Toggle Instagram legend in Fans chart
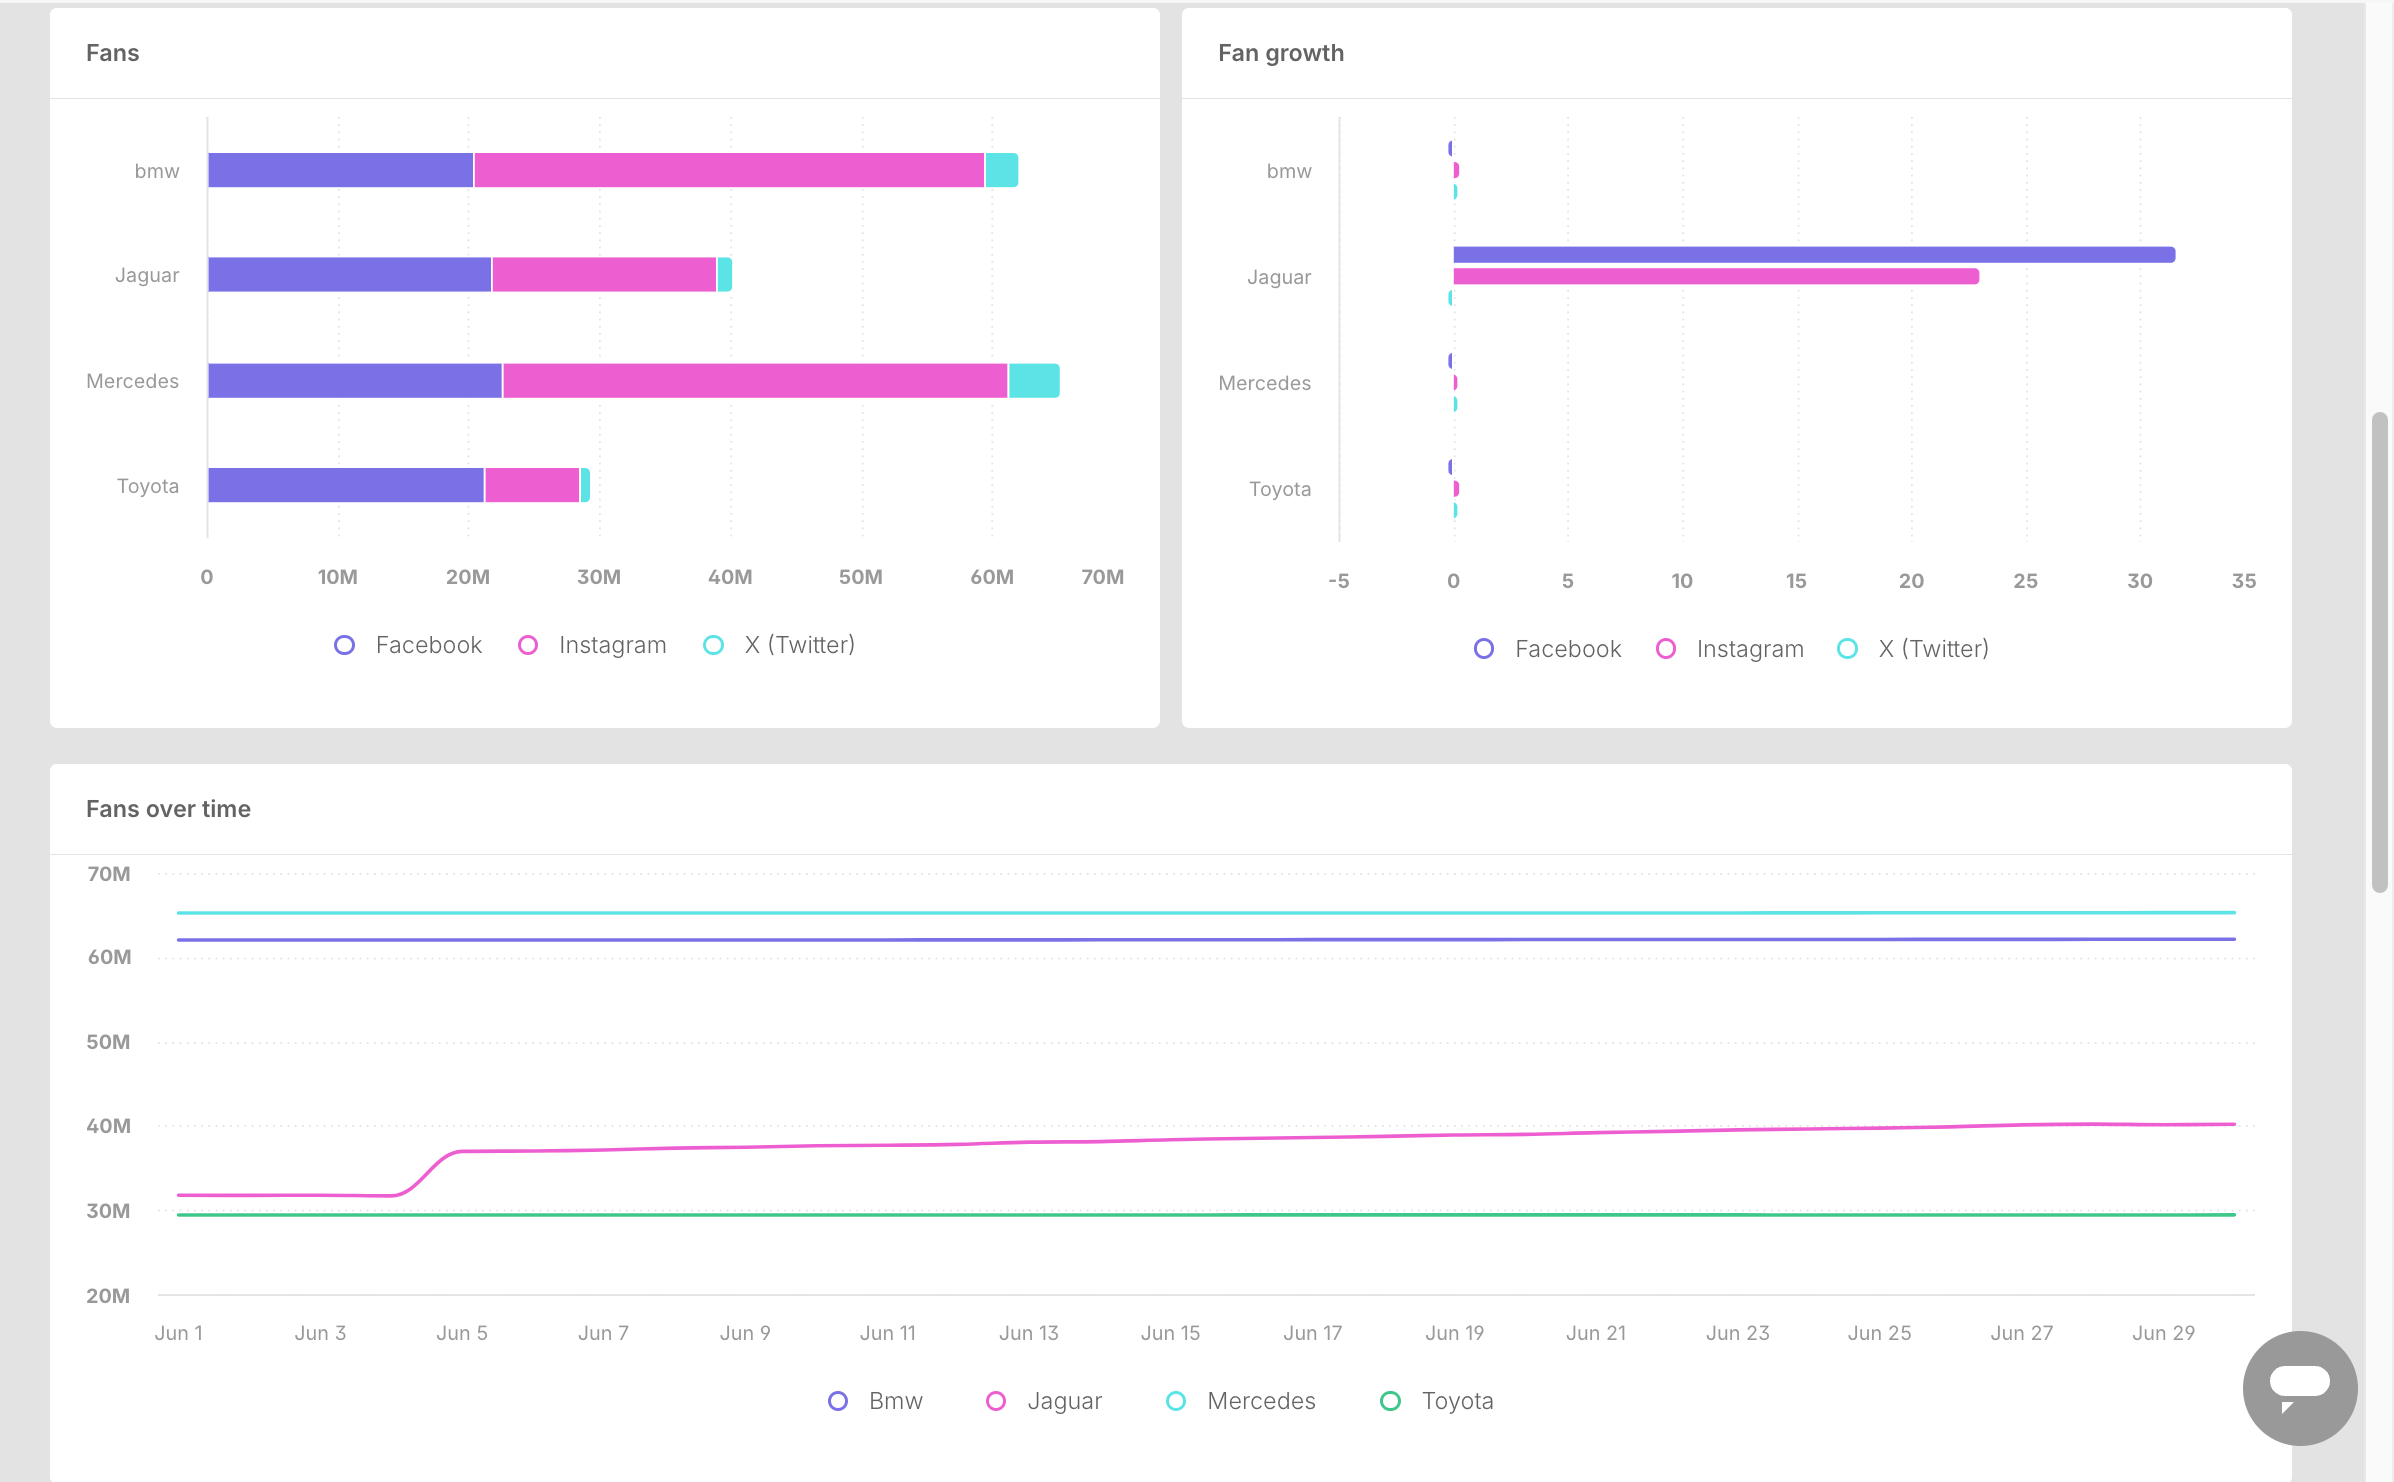 tap(592, 645)
